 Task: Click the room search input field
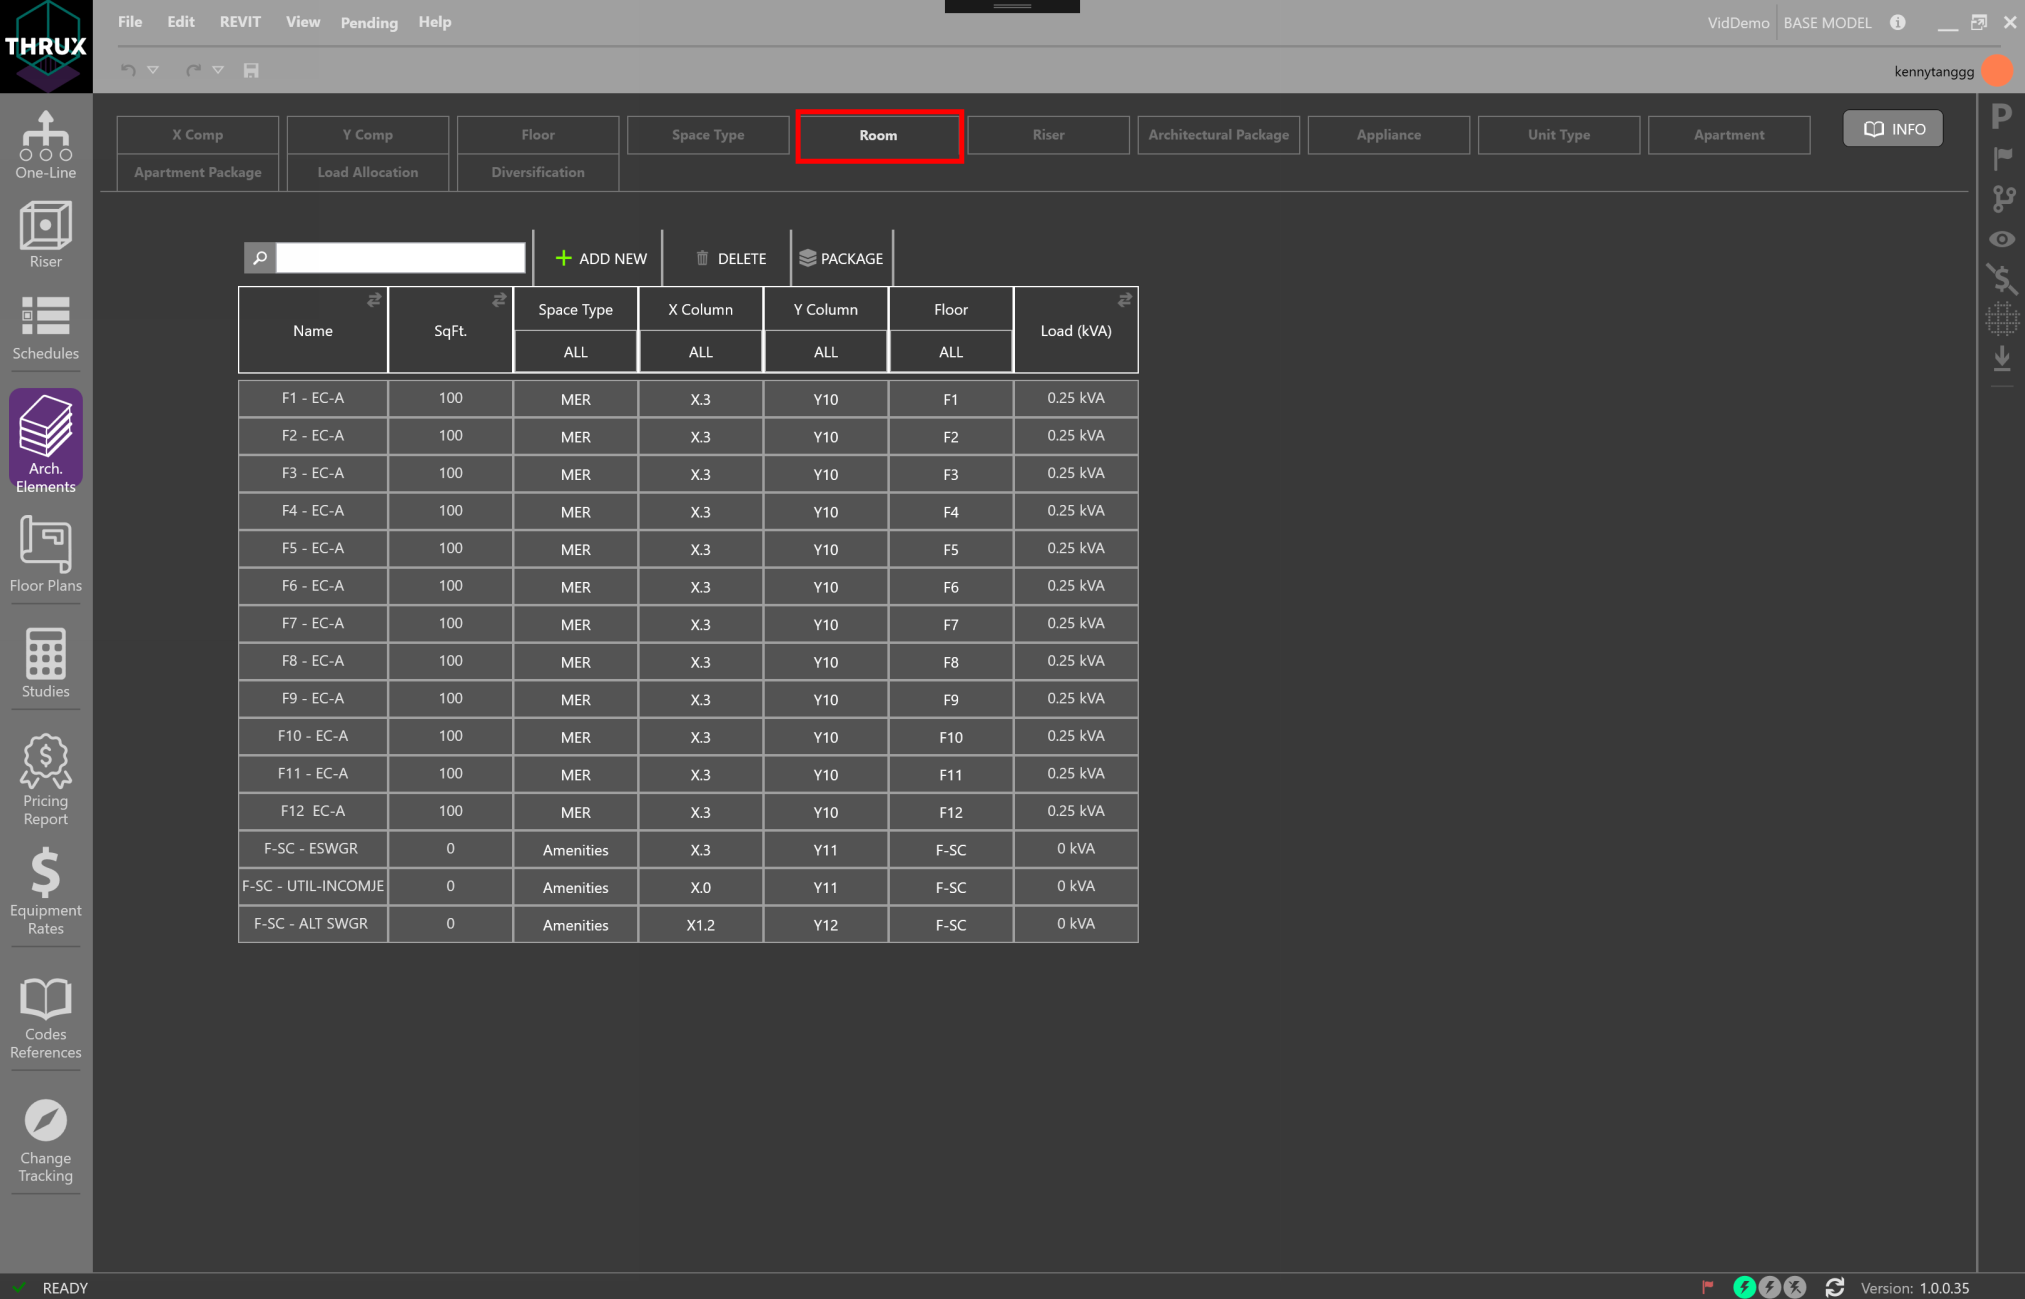click(400, 258)
